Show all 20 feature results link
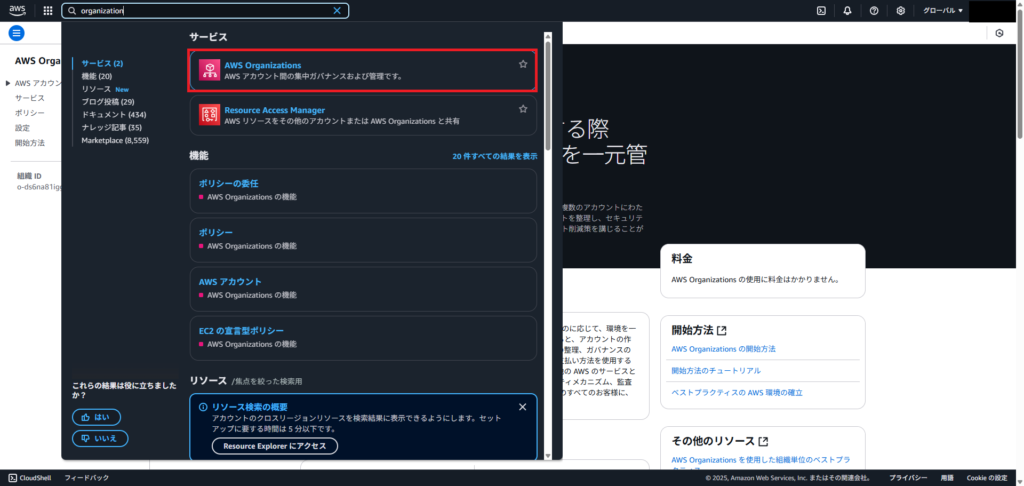Image resolution: width=1024 pixels, height=486 pixels. 495,157
